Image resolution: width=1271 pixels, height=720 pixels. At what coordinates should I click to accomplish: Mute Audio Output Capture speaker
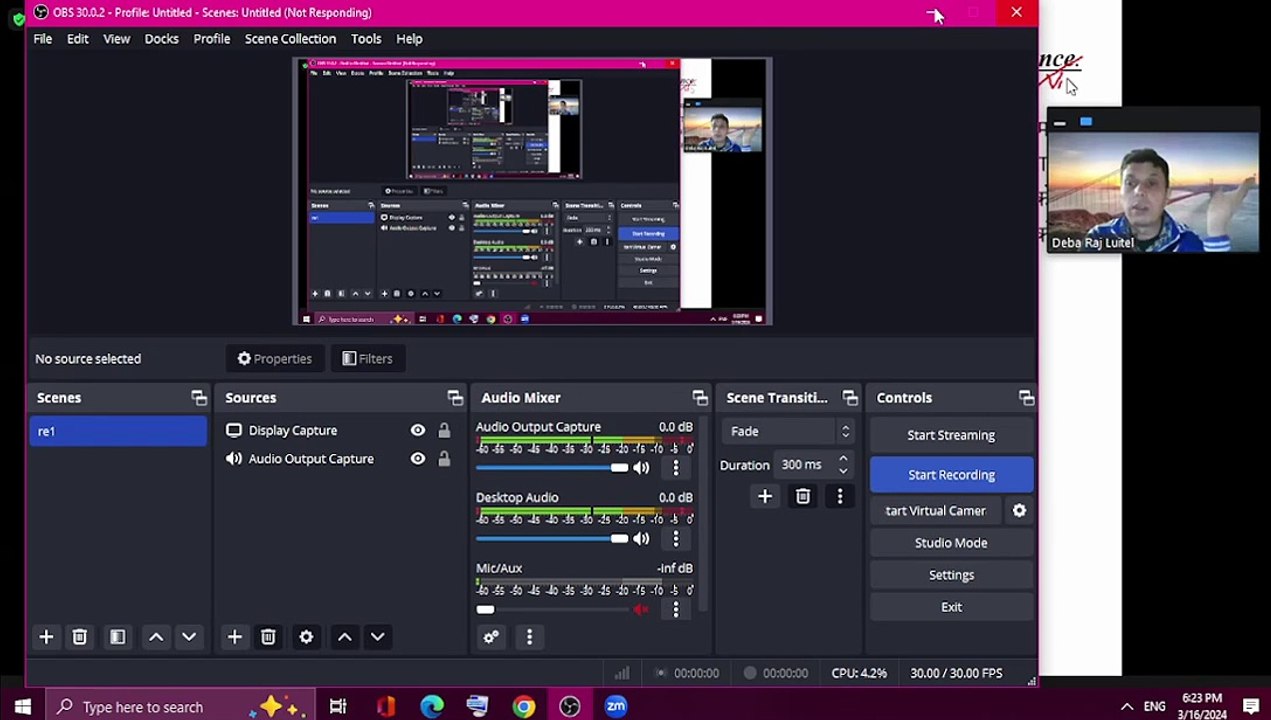point(641,468)
